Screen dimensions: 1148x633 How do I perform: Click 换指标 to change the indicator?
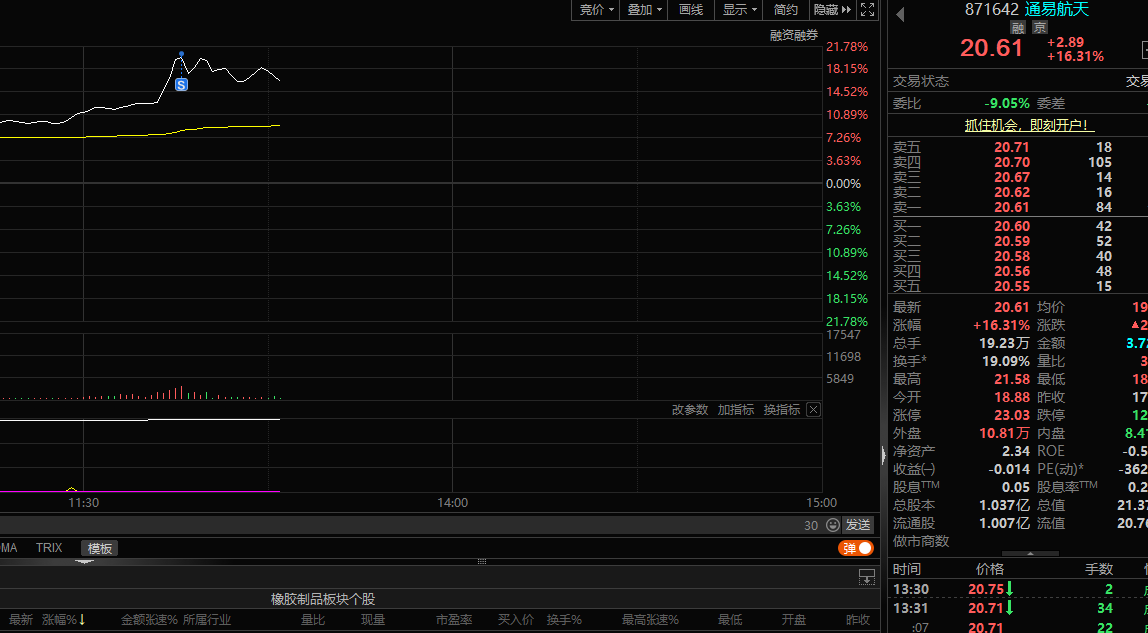pyautogui.click(x=781, y=410)
